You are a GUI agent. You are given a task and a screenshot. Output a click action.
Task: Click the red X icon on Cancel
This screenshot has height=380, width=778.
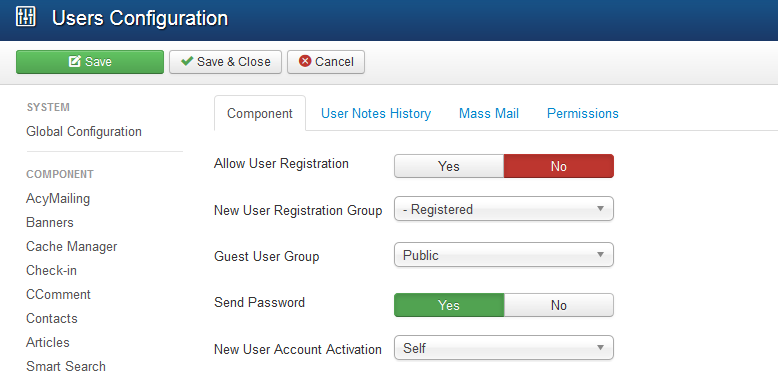[x=305, y=61]
